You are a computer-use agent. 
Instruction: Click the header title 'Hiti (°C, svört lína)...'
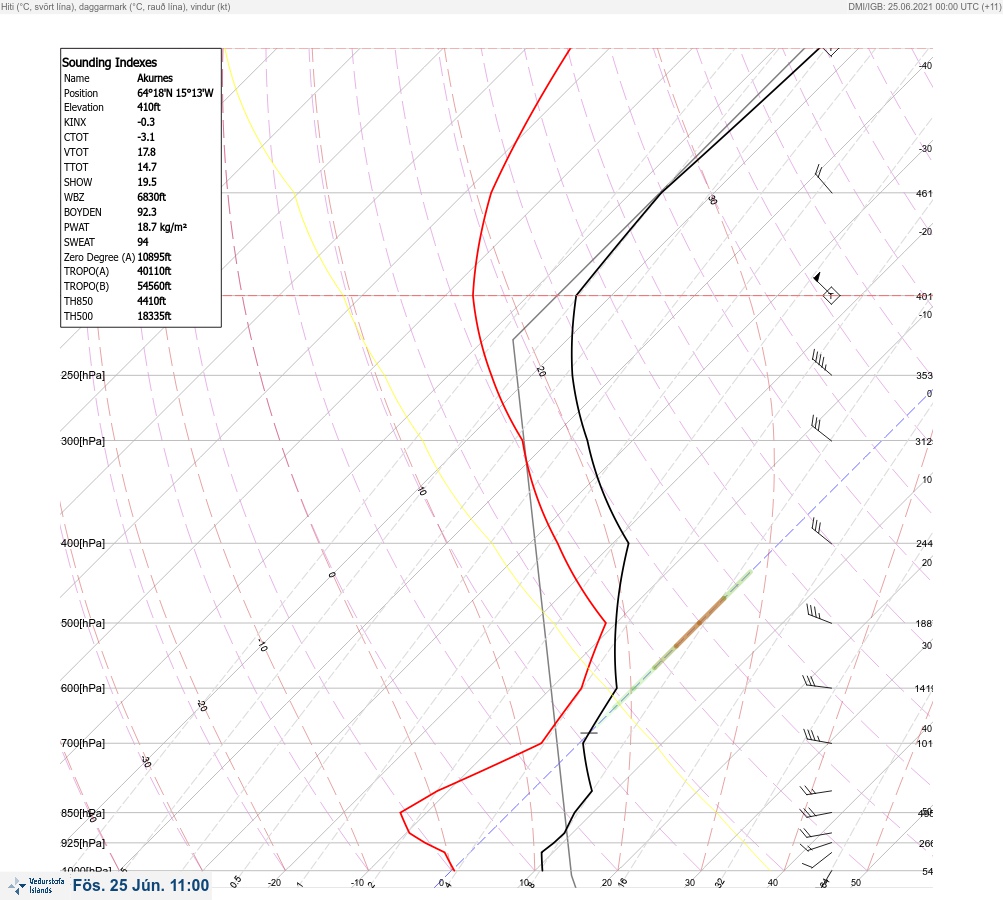pos(116,7)
